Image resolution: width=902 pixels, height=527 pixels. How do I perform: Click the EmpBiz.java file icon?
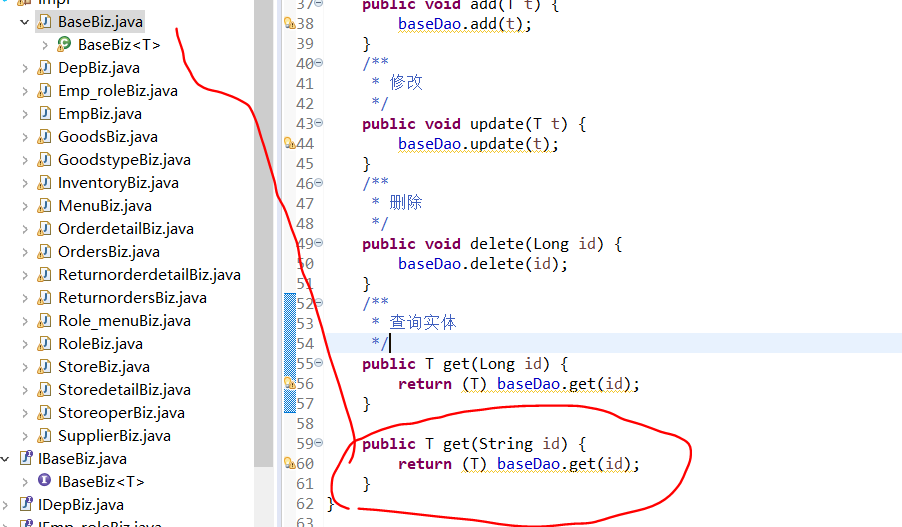pos(44,114)
